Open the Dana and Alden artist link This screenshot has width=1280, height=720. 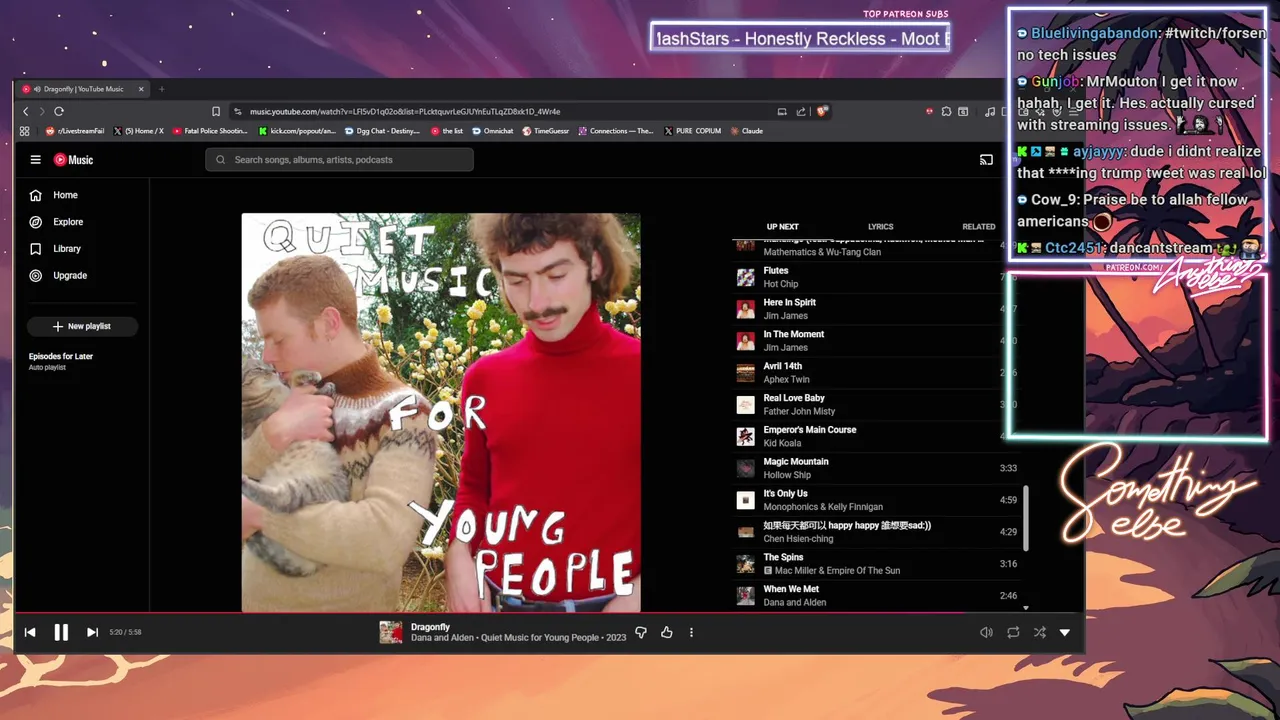click(441, 638)
